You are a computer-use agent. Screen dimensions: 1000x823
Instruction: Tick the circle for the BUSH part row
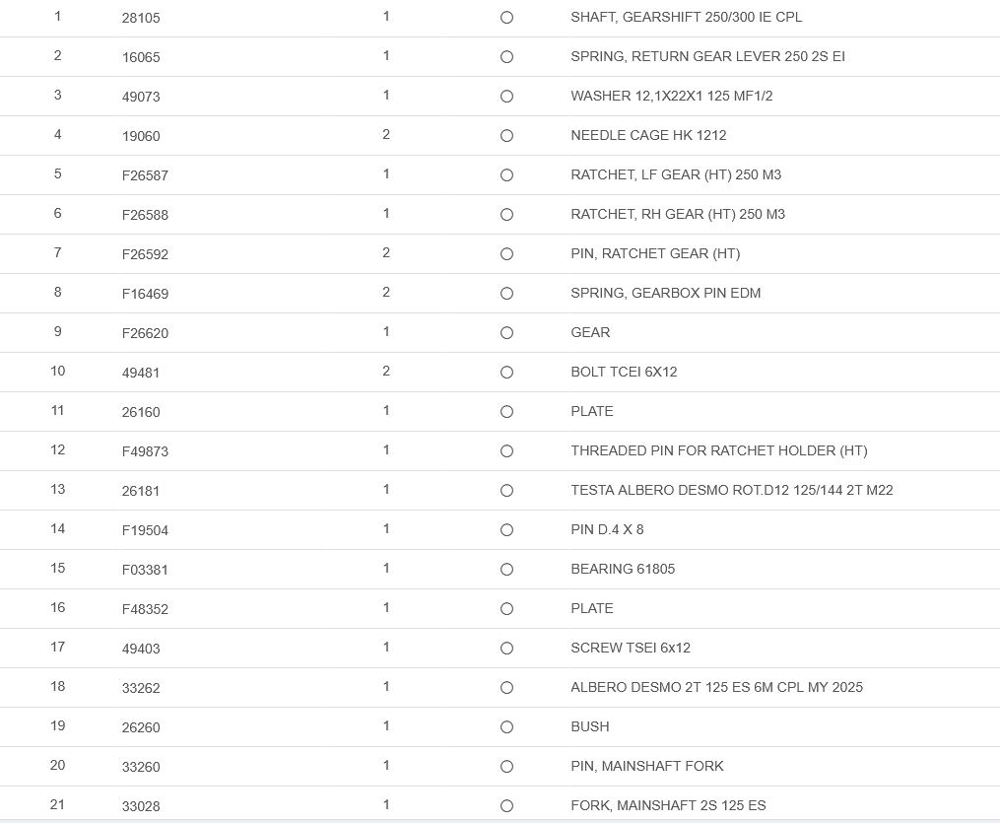(506, 727)
